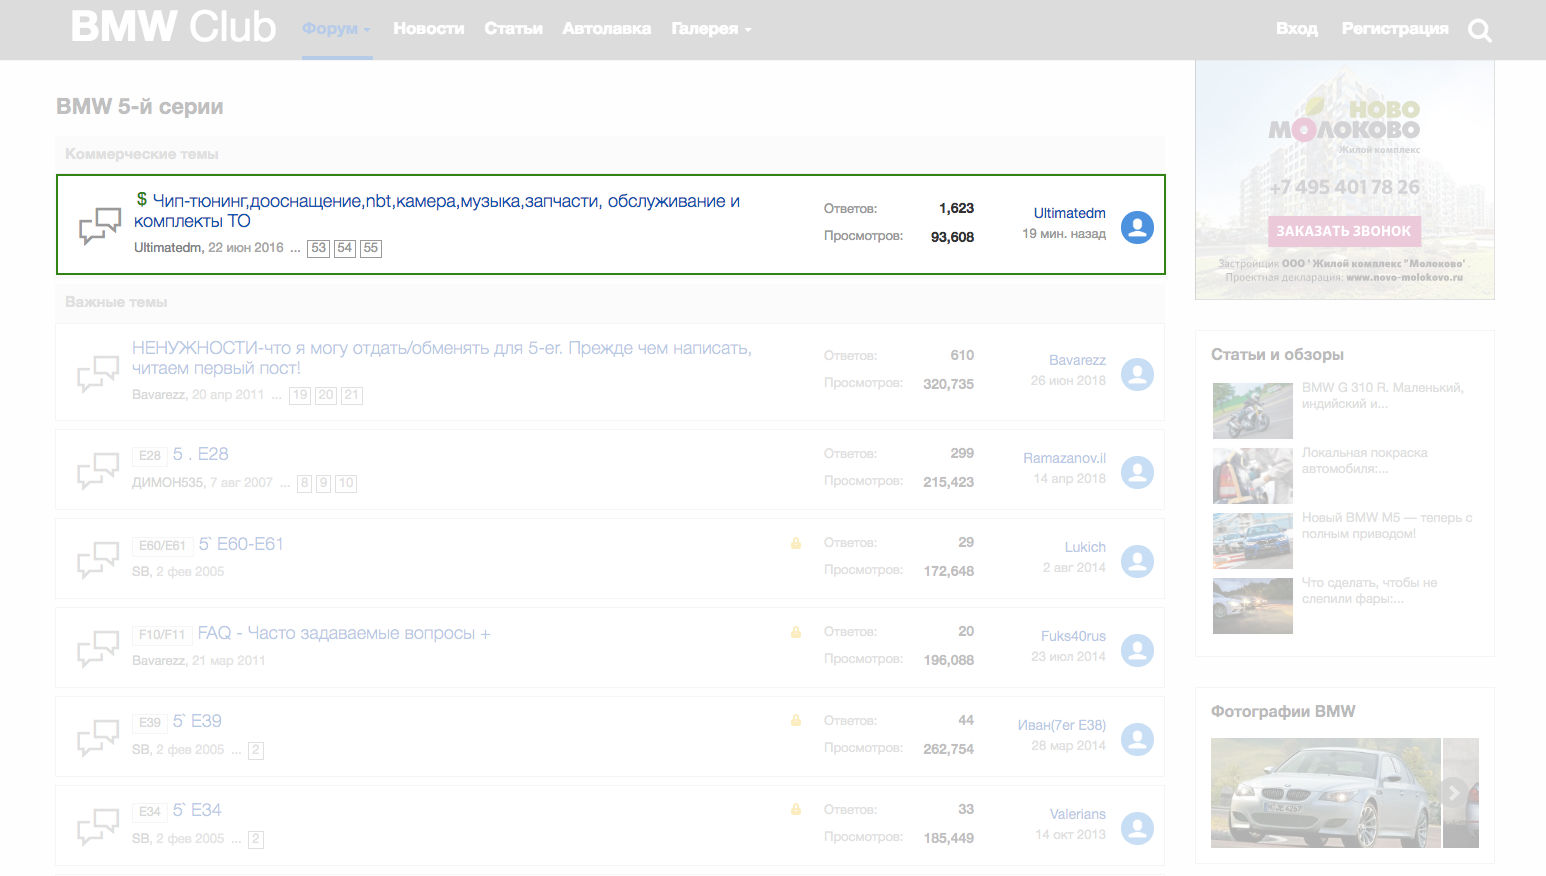
Task: Go to page 10 of 5 . E28 thread
Action: [x=345, y=483]
